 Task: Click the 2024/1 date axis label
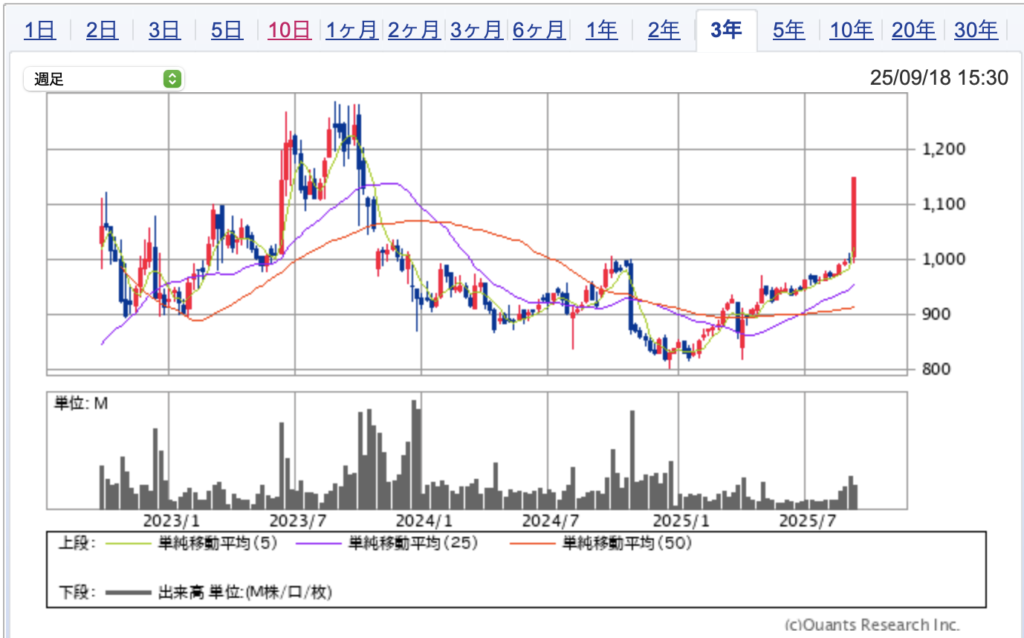point(424,521)
